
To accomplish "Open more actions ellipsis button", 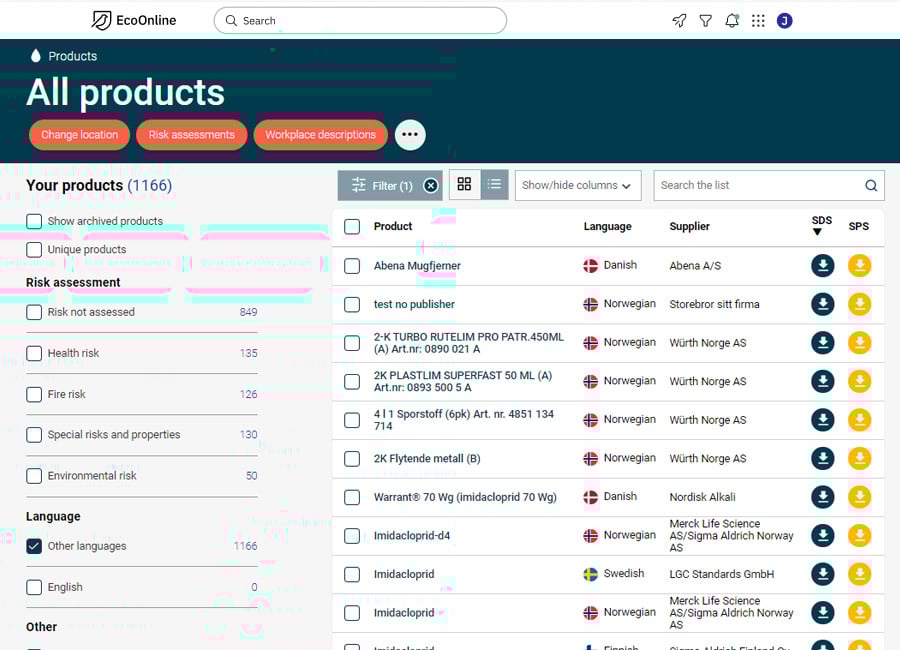I will coord(410,135).
